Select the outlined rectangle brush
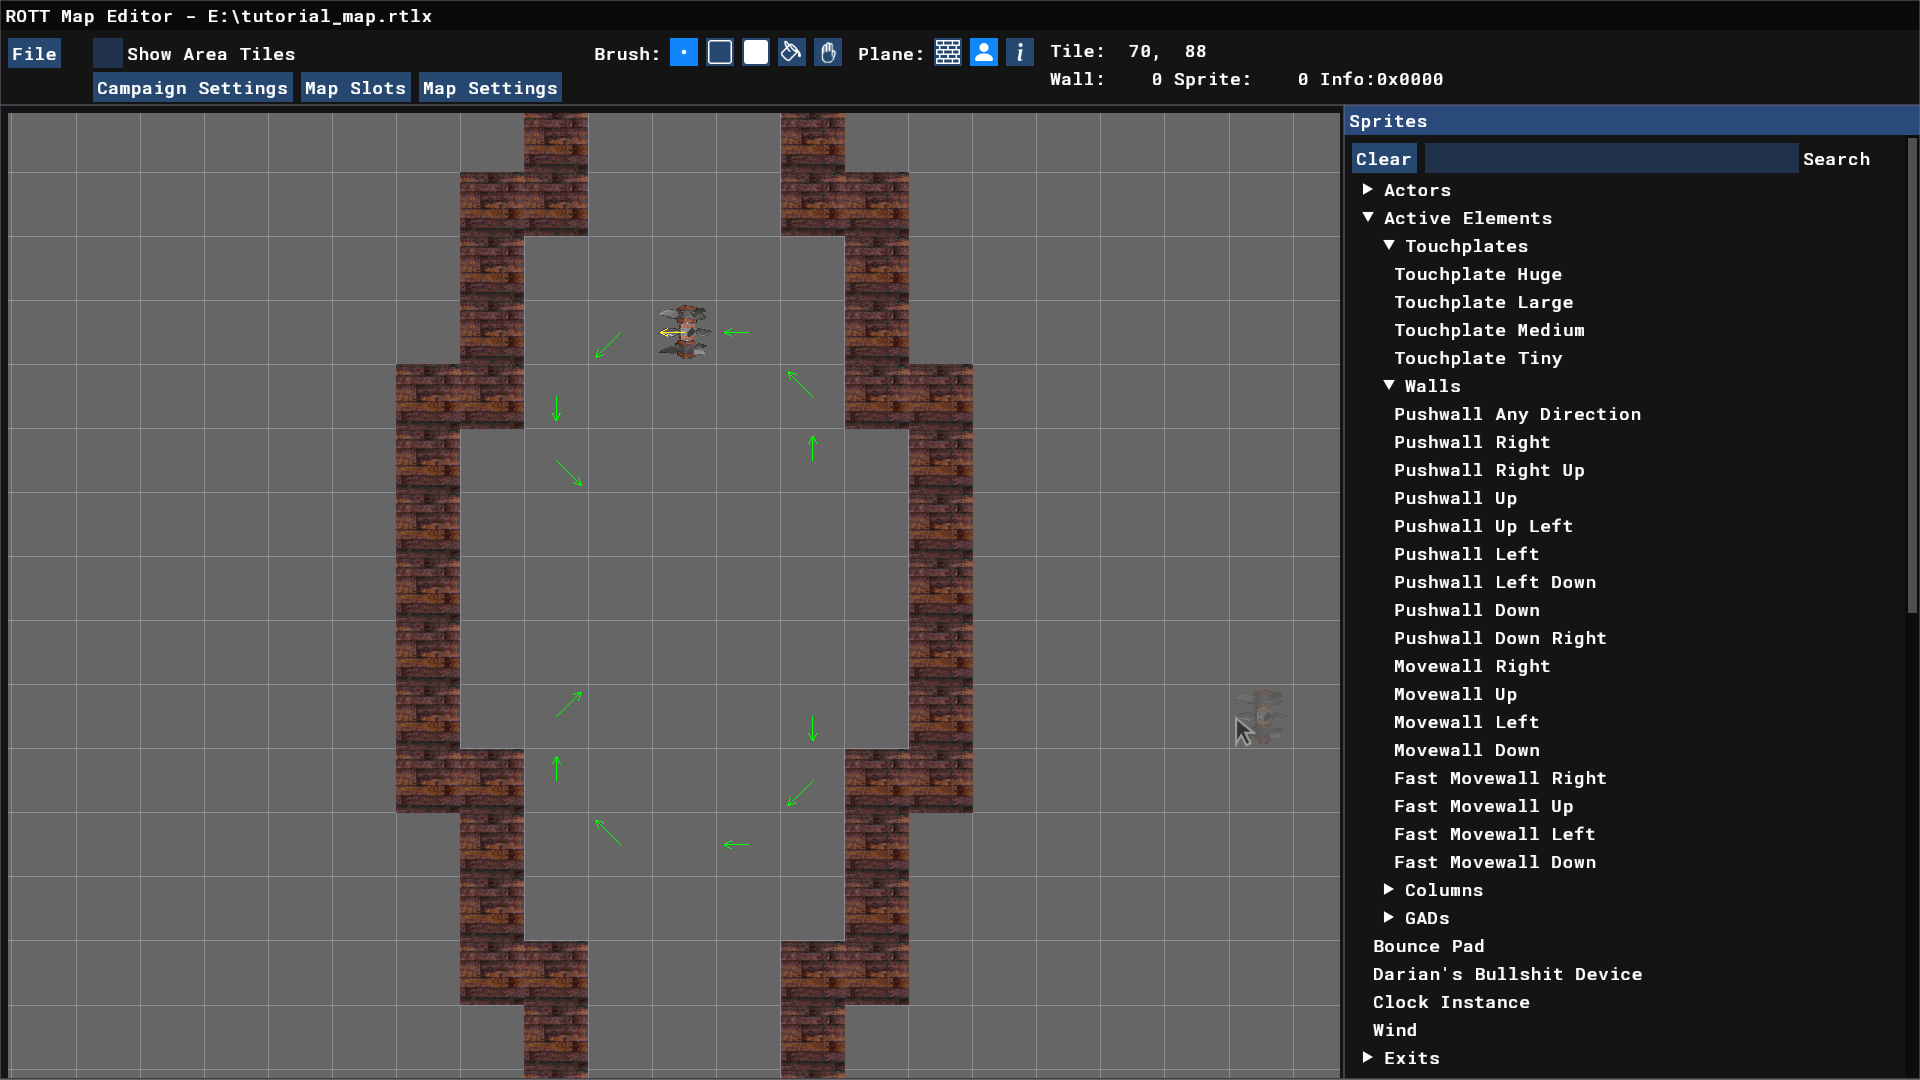Image resolution: width=1920 pixels, height=1080 pixels. click(720, 53)
